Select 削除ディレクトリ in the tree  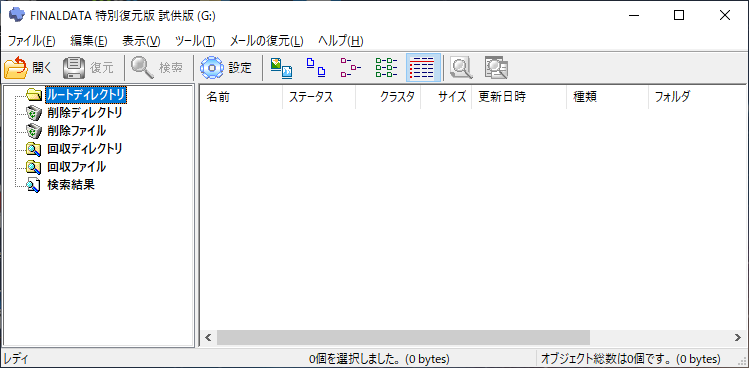coord(85,113)
